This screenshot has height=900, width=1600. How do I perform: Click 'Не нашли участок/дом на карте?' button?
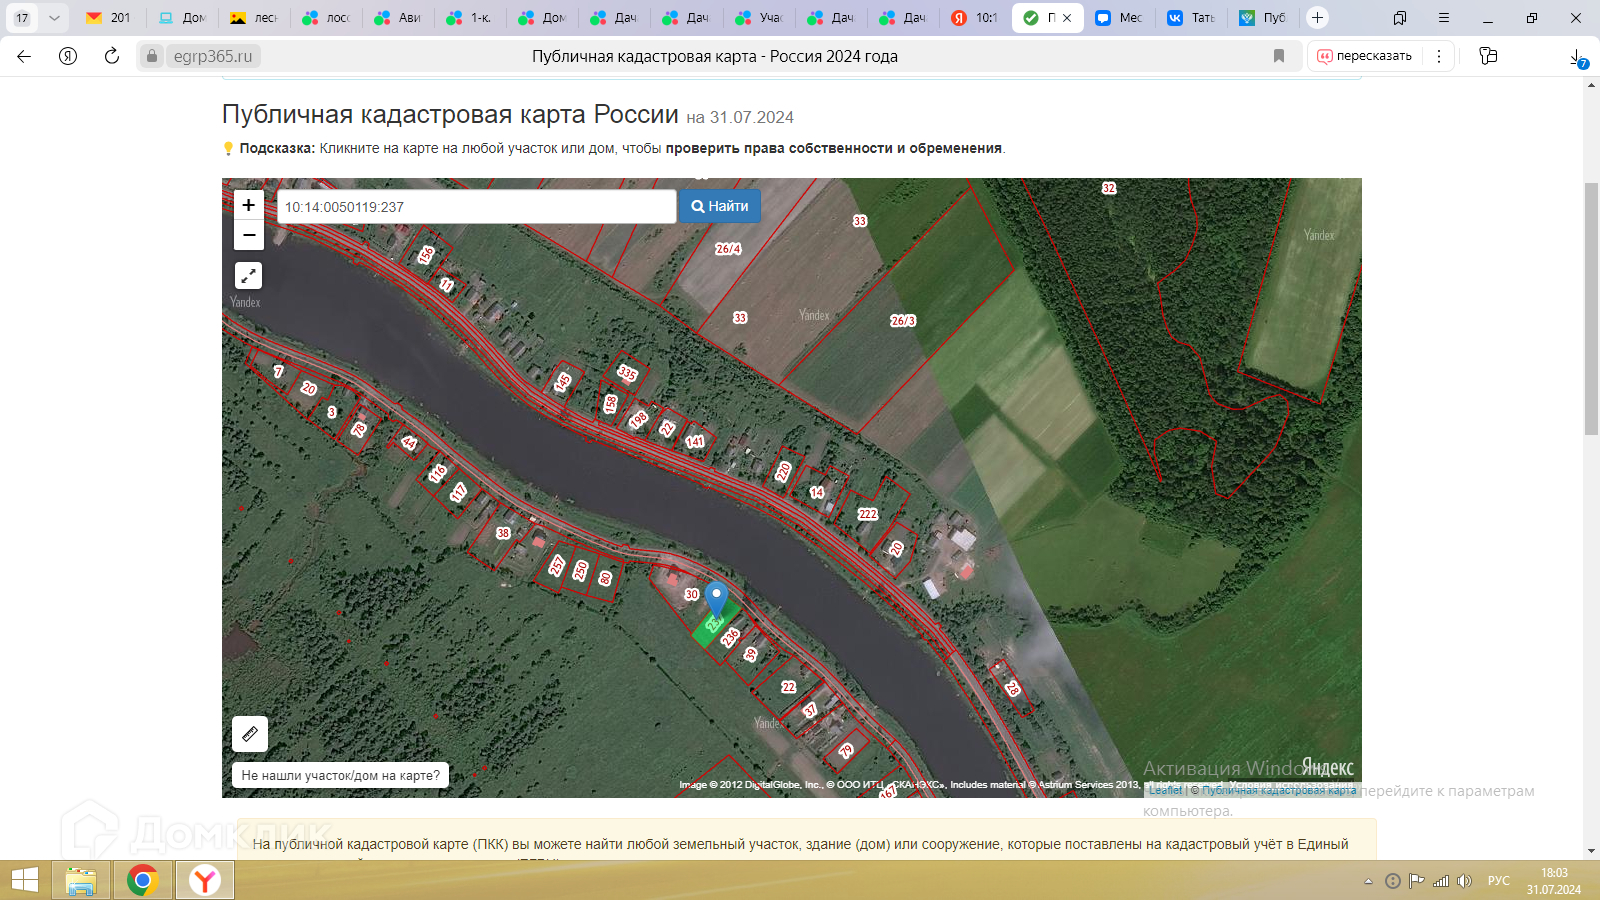tap(340, 775)
